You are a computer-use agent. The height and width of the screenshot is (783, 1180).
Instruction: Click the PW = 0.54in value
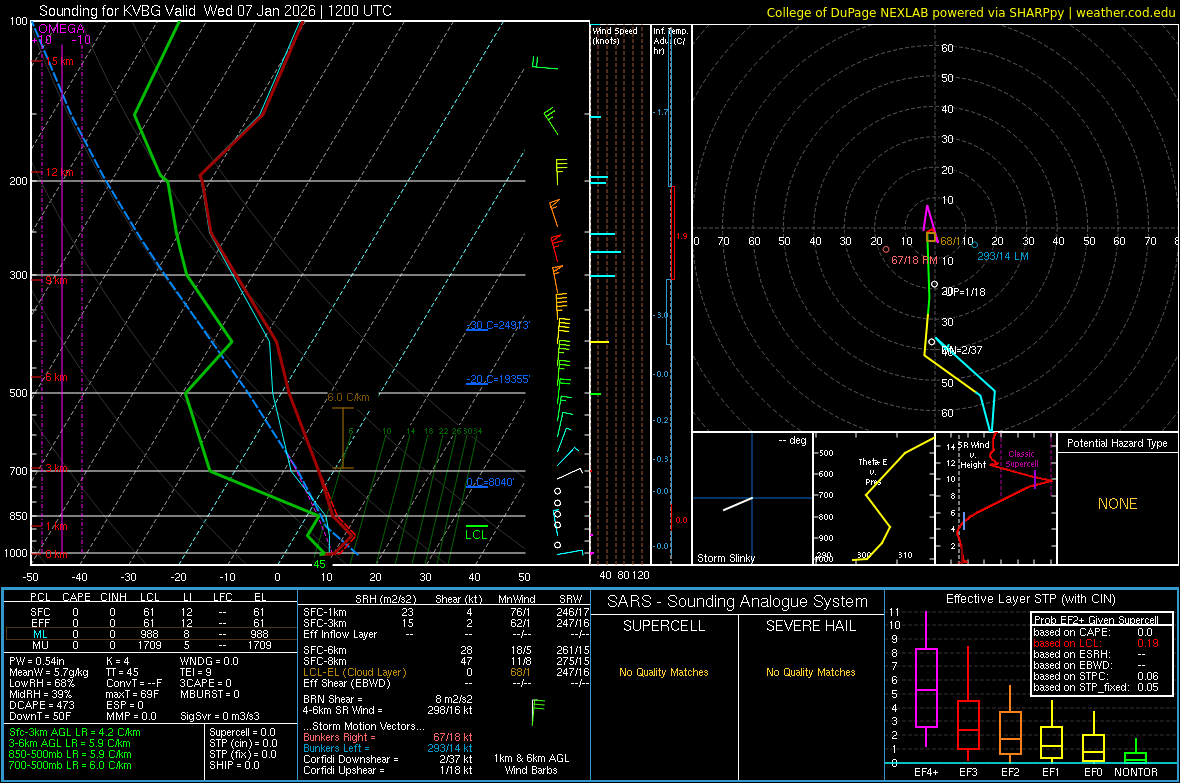pyautogui.click(x=47, y=661)
